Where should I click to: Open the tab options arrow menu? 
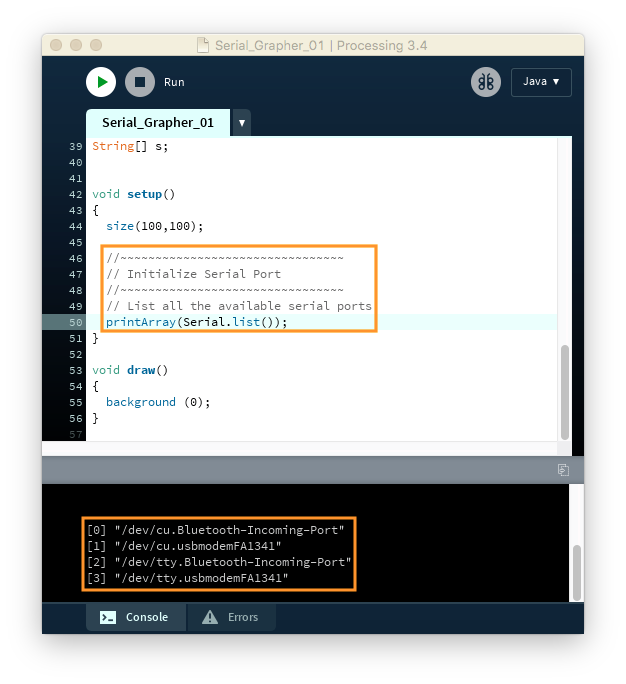click(x=242, y=123)
